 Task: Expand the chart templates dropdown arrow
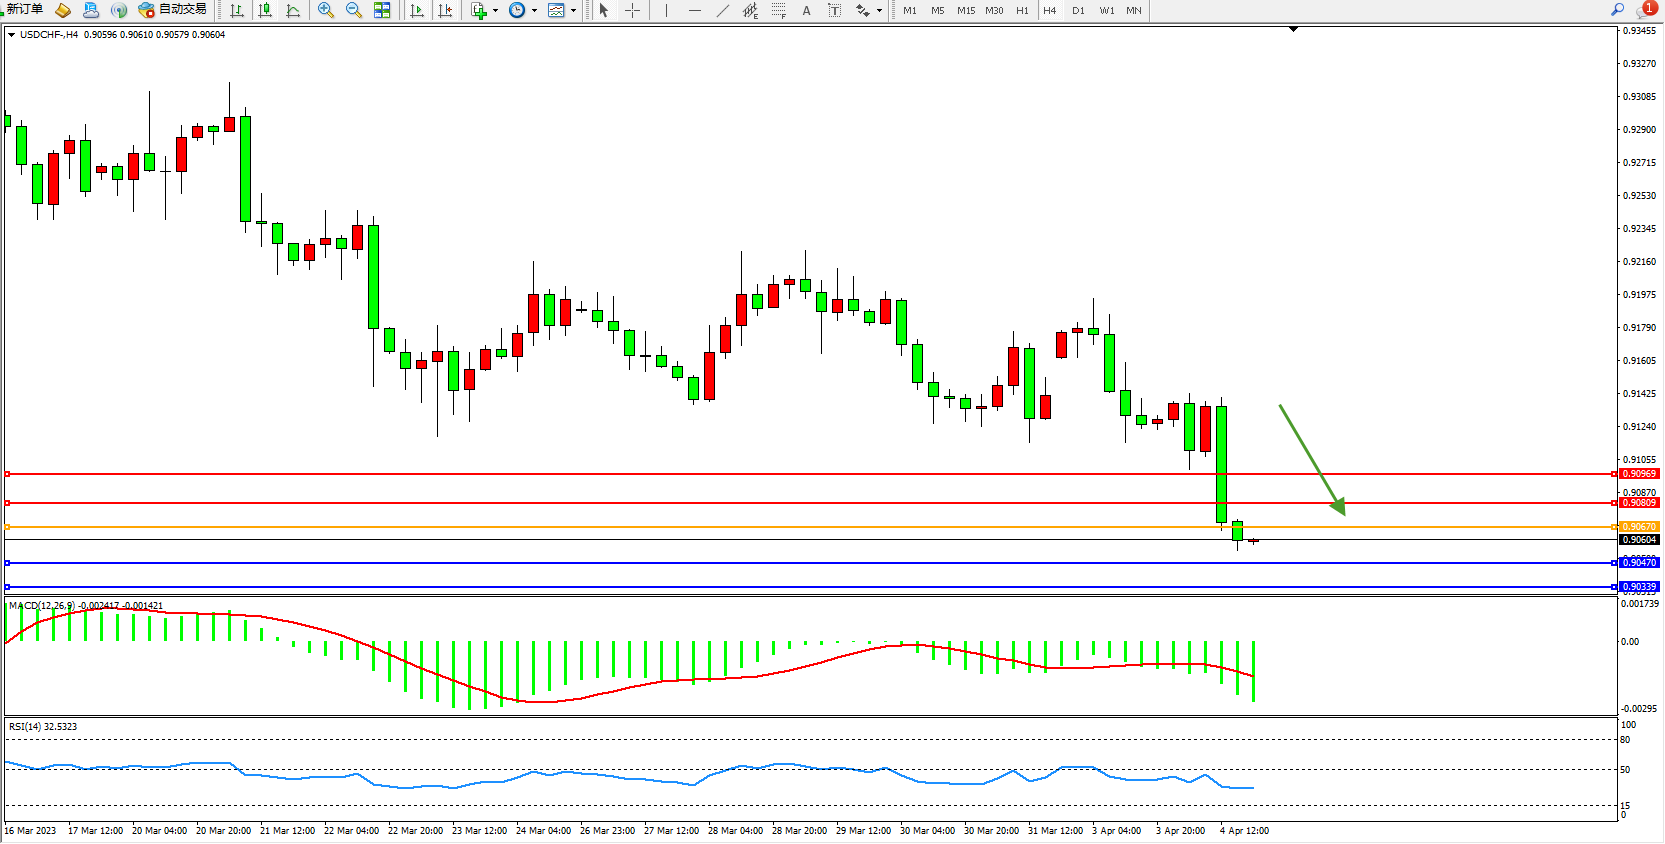click(573, 11)
